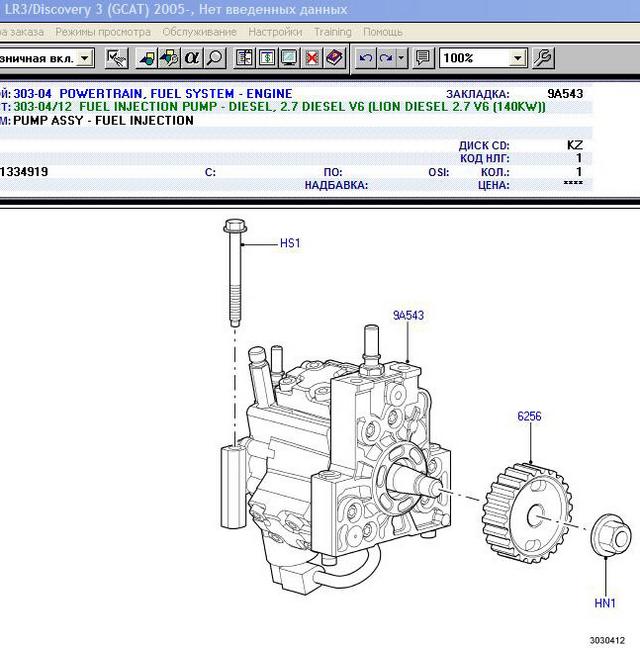
Task: Click the toothed sprocket gear drawing
Action: click(x=527, y=513)
